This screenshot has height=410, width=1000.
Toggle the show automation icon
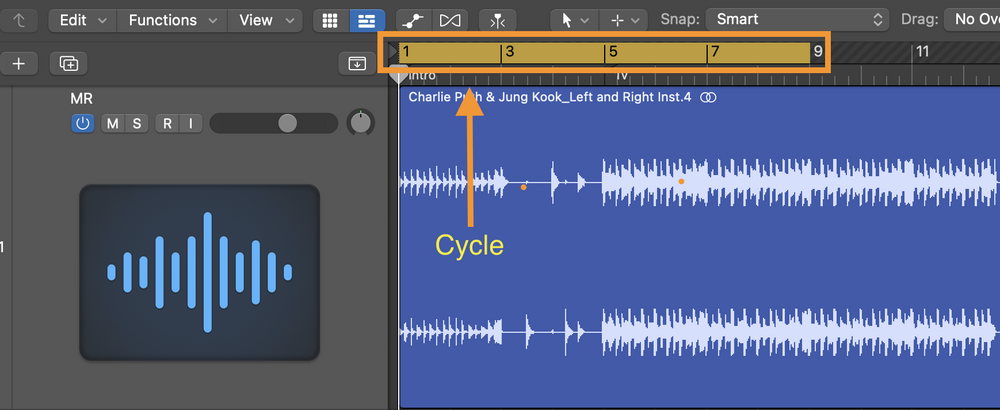411,20
